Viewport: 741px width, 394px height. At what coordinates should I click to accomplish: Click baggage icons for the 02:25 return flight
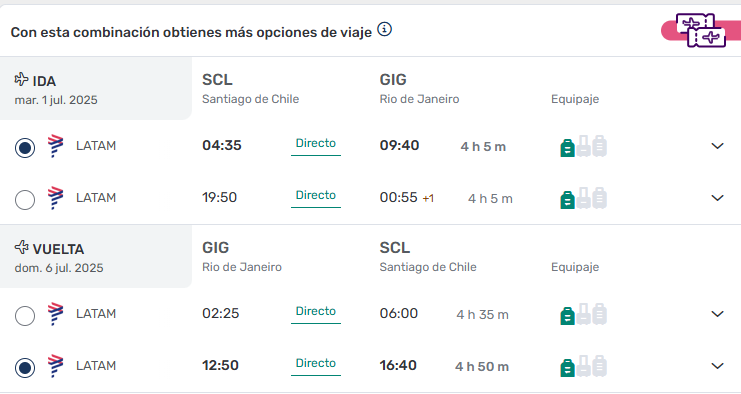(583, 314)
